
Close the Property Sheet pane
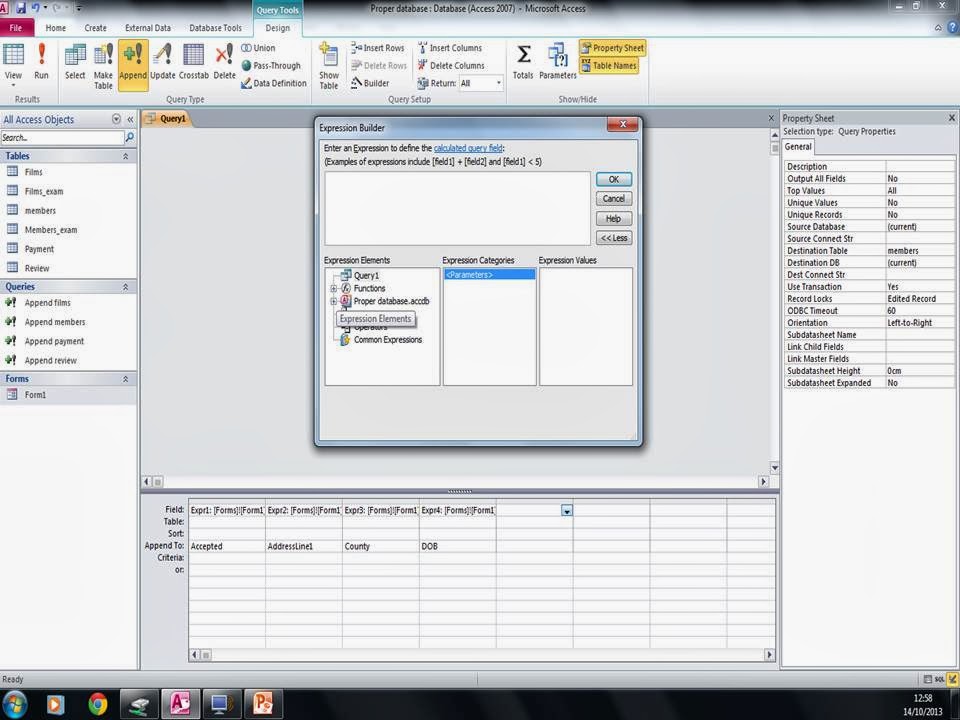tap(951, 118)
